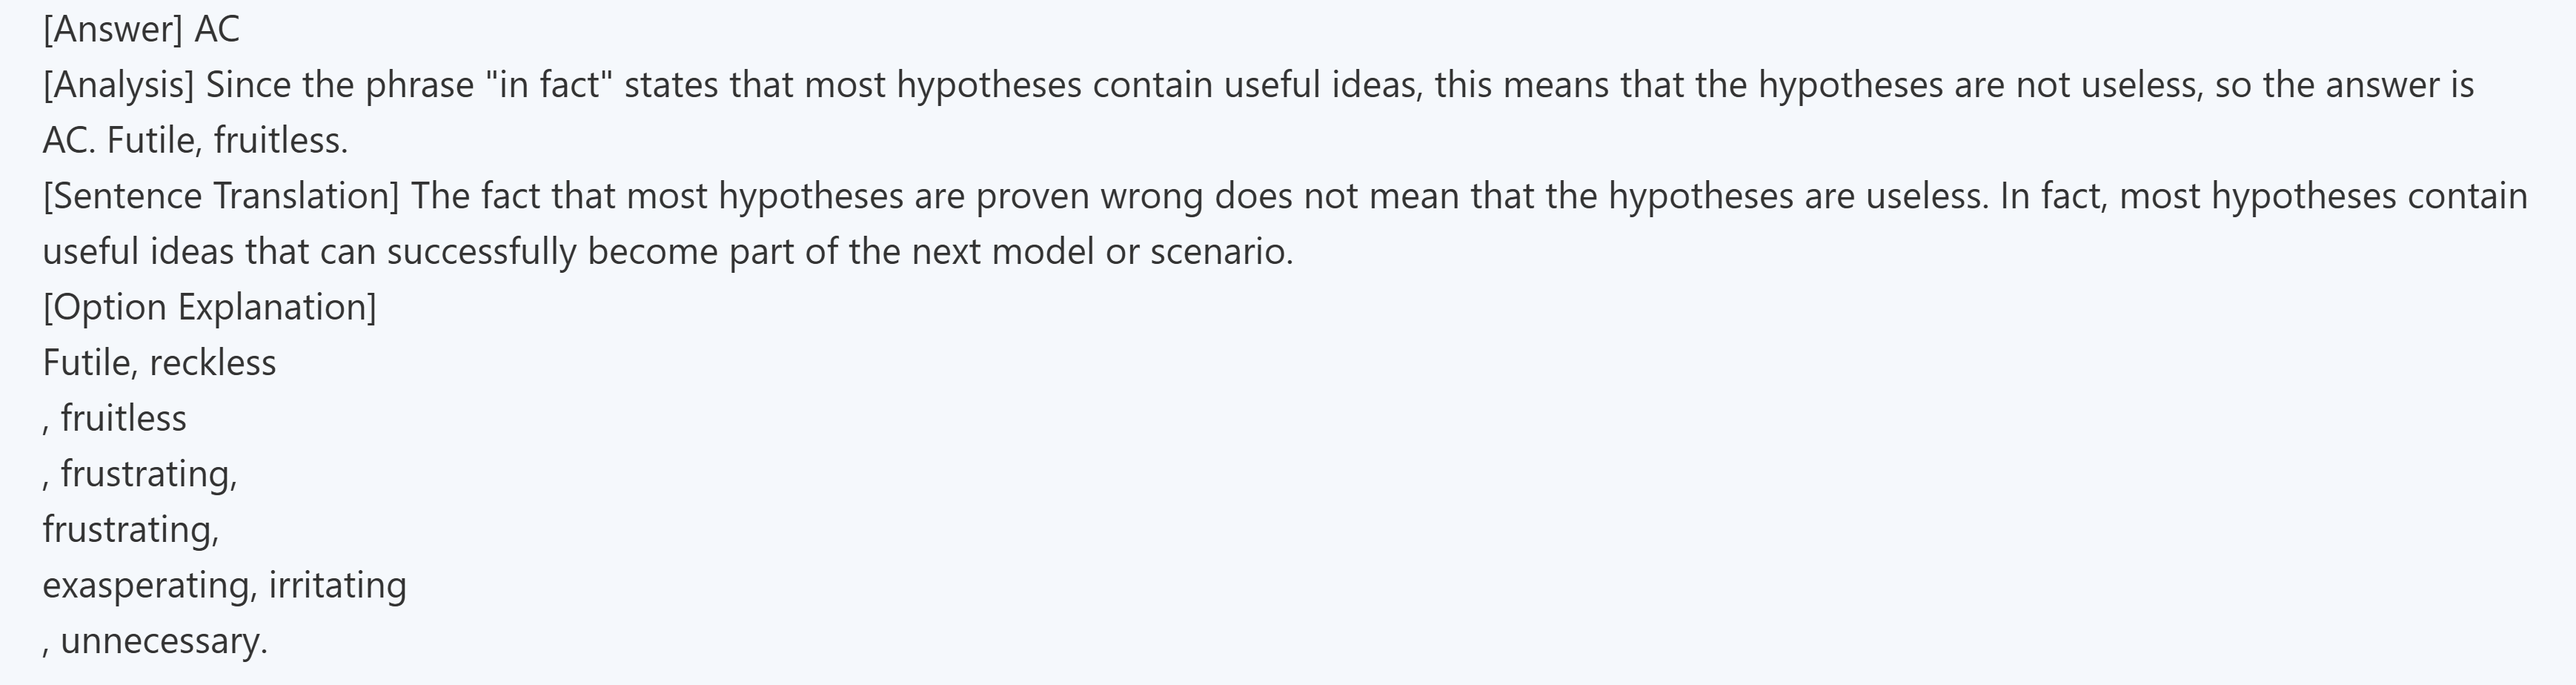
Task: Click the [Option Explanation] heading
Action: click(x=209, y=307)
